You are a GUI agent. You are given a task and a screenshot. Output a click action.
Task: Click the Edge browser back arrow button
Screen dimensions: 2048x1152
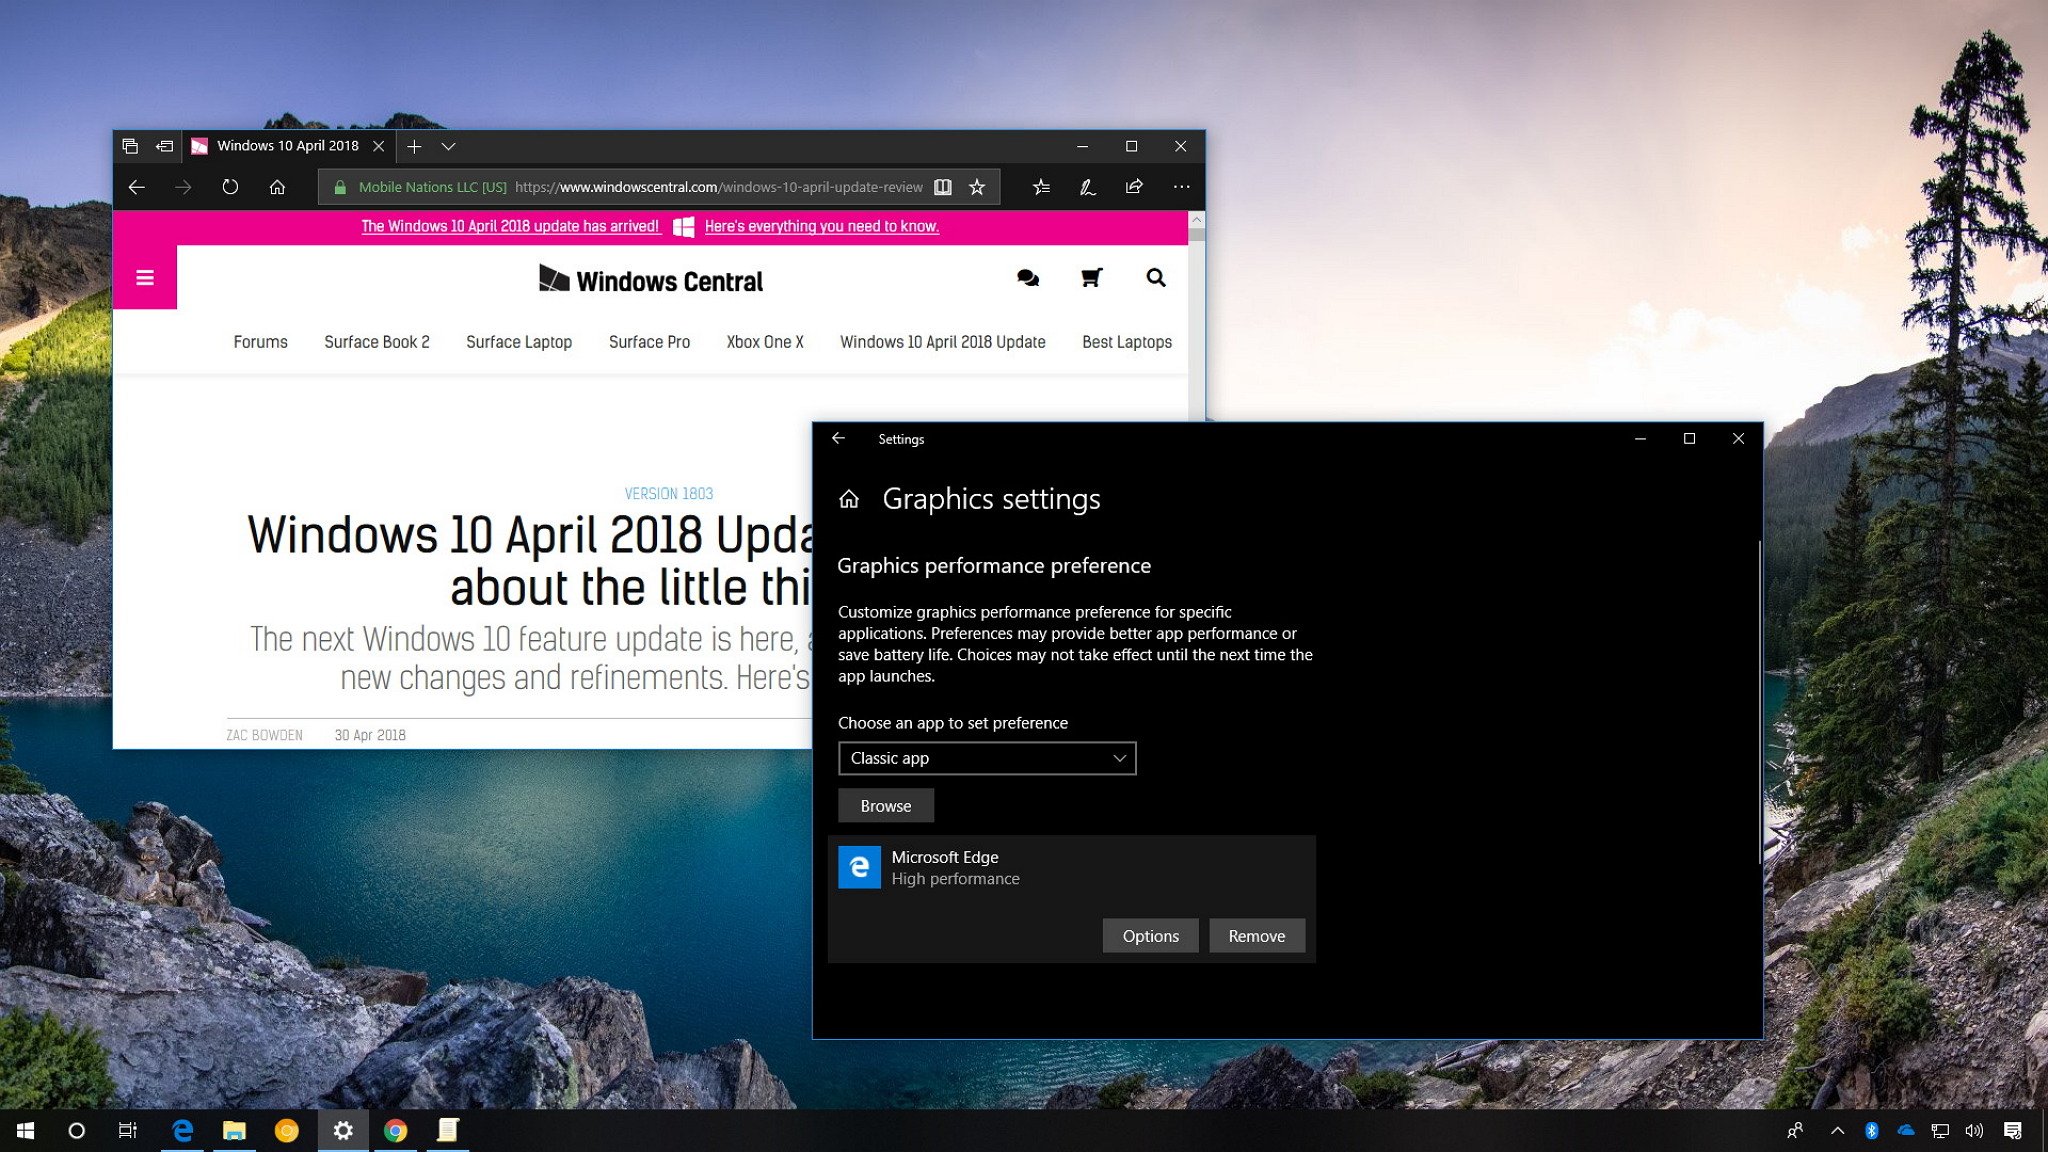point(136,186)
